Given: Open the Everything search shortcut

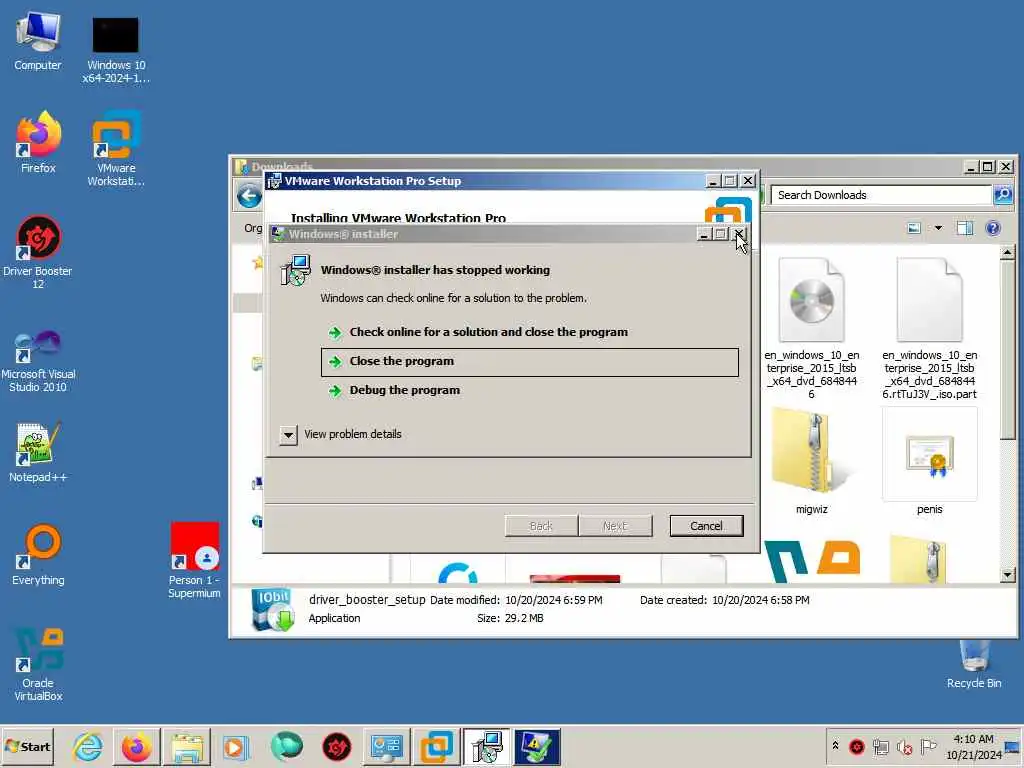Looking at the screenshot, I should pos(38,555).
